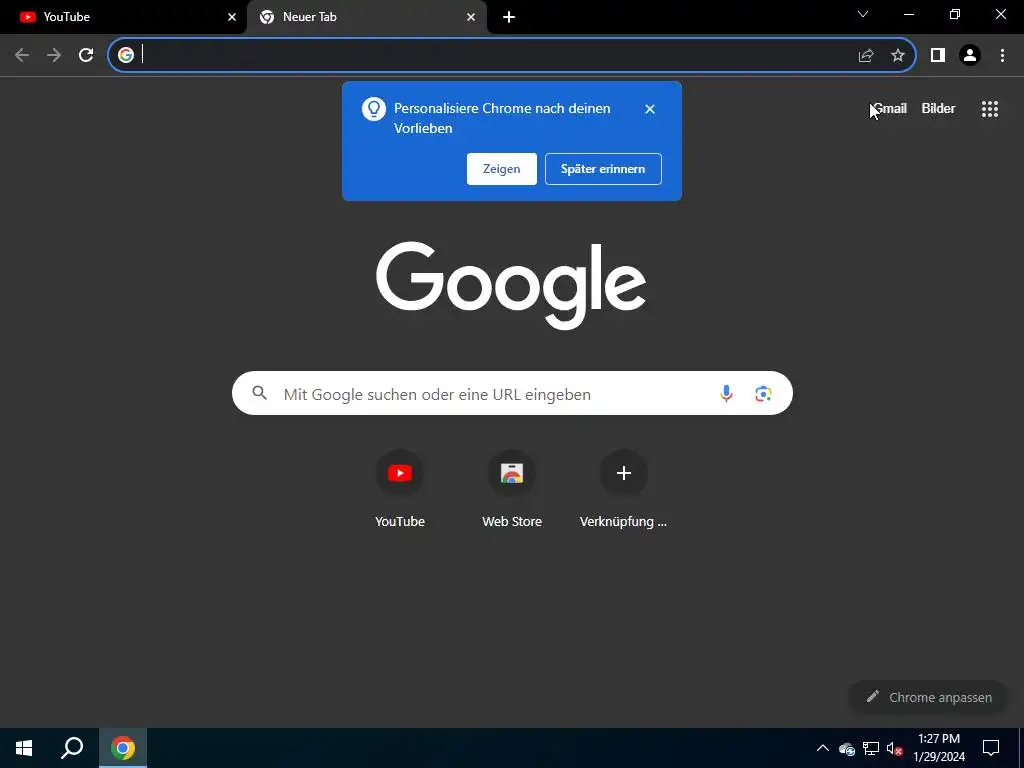Add a shortcut with the plus tile
1024x768 pixels.
click(x=624, y=488)
